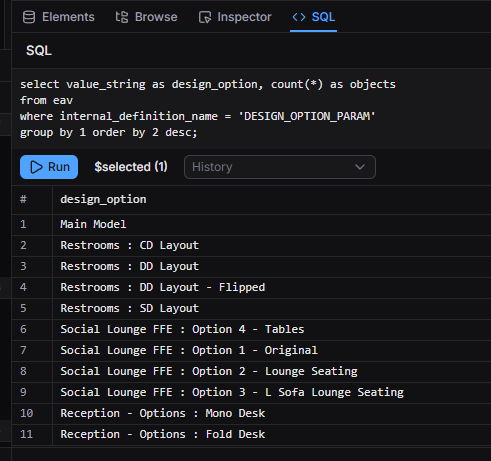491x461 pixels.
Task: Click the History dropdown chevron
Action: [x=360, y=167]
